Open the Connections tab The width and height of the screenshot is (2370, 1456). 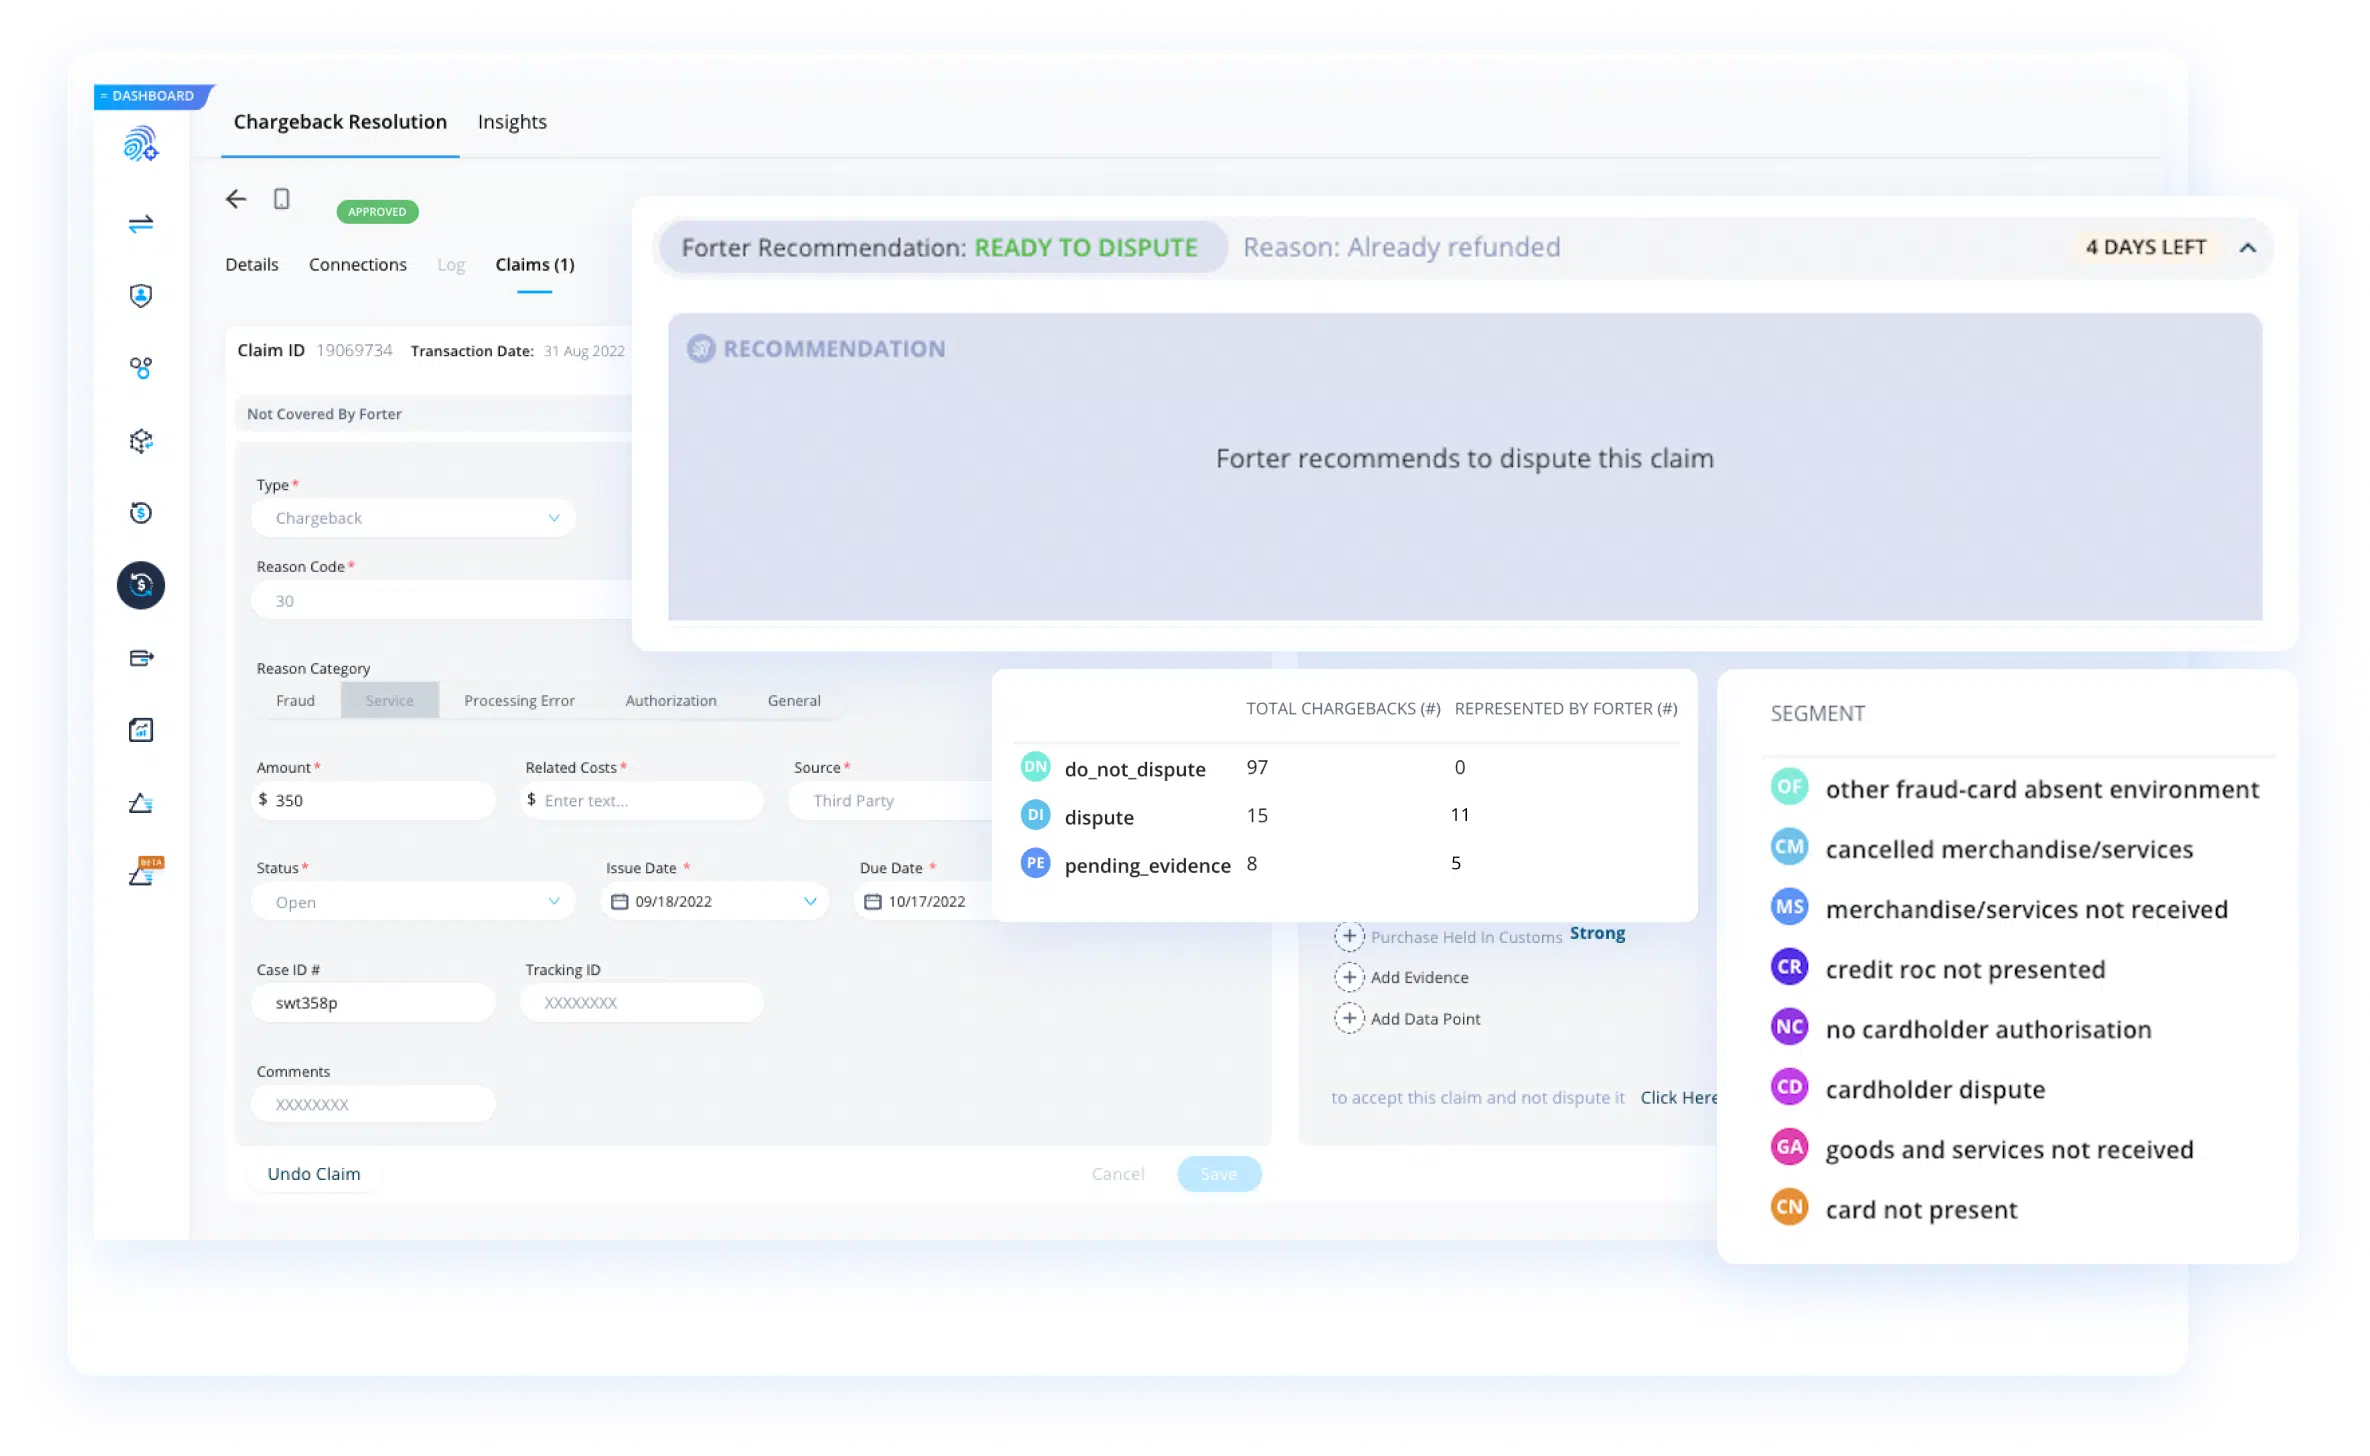358,265
